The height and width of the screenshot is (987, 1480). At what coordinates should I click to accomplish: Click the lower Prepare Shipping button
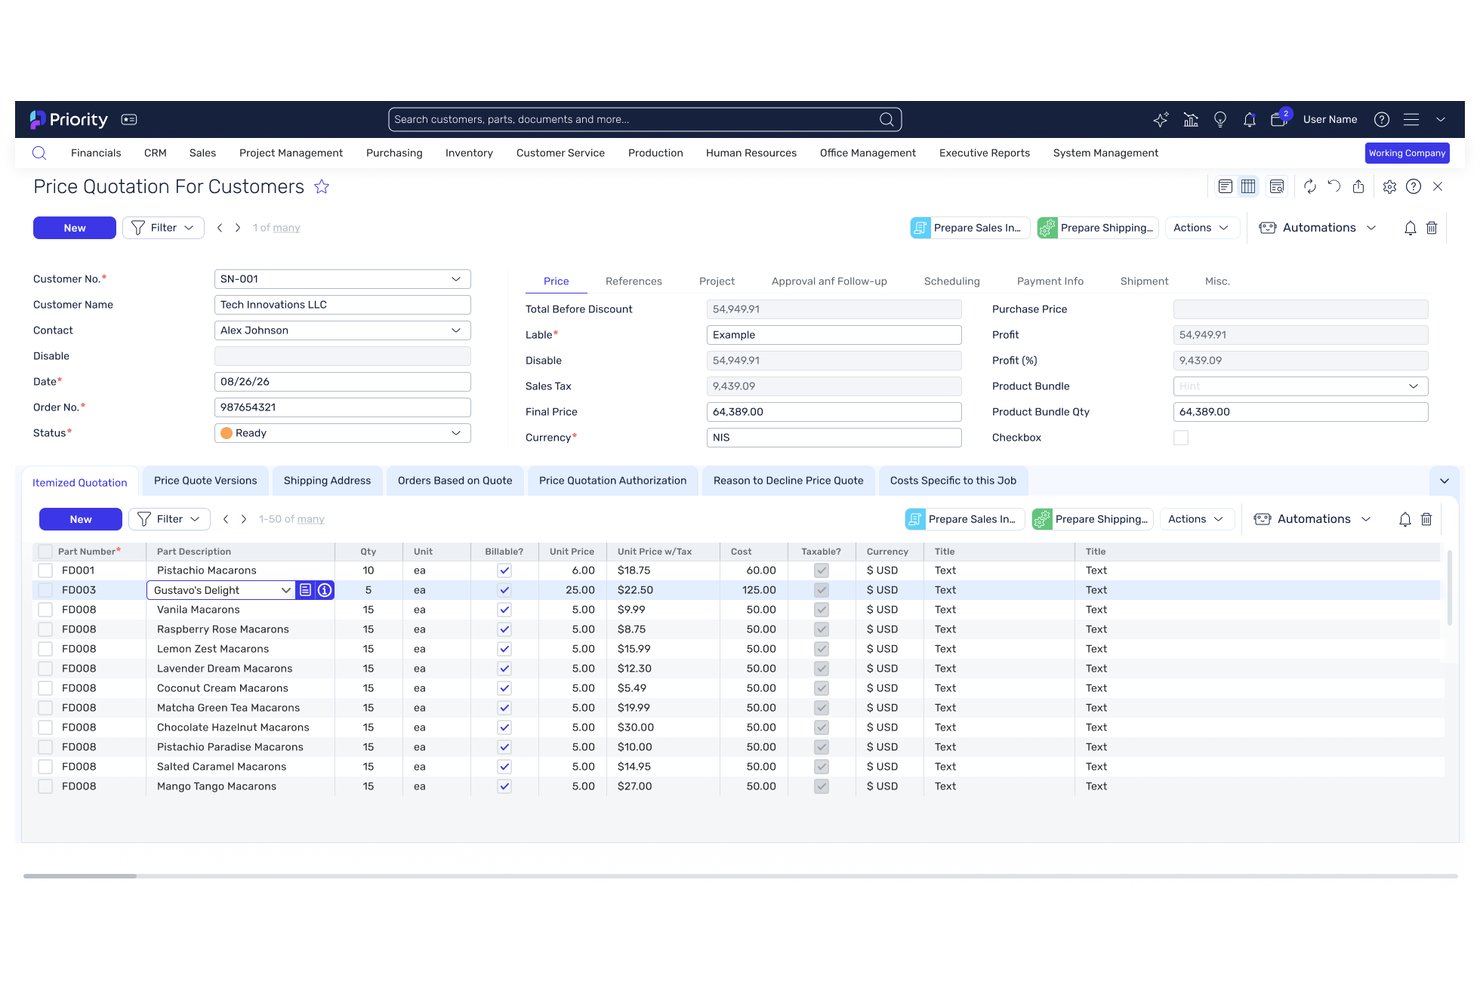click(x=1092, y=519)
